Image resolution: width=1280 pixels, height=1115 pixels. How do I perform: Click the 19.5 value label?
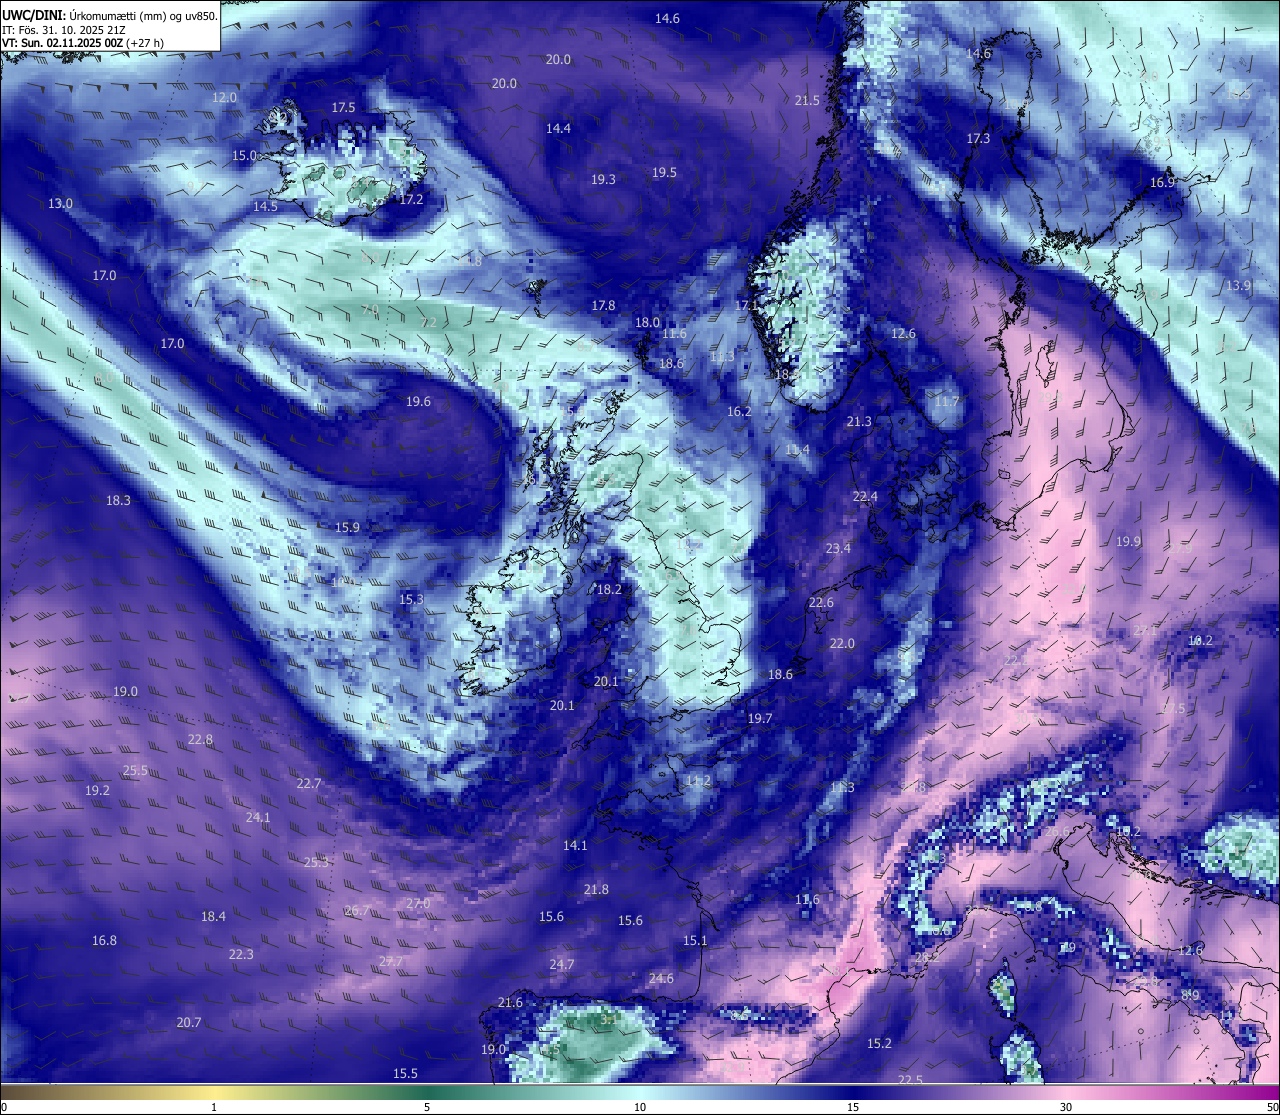pos(664,173)
